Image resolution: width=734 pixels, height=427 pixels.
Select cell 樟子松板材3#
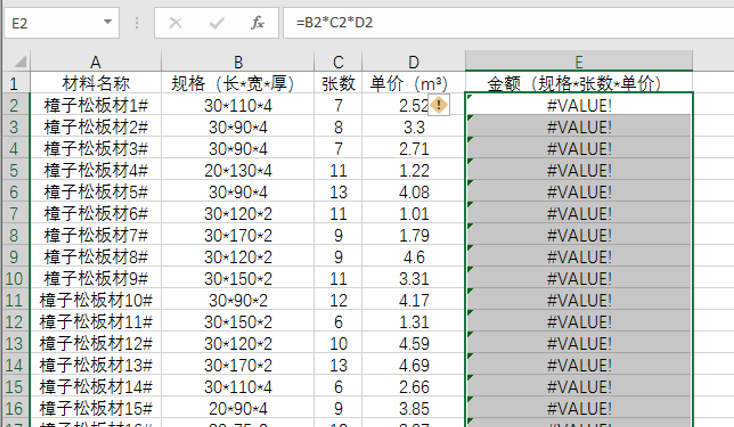pyautogui.click(x=96, y=148)
